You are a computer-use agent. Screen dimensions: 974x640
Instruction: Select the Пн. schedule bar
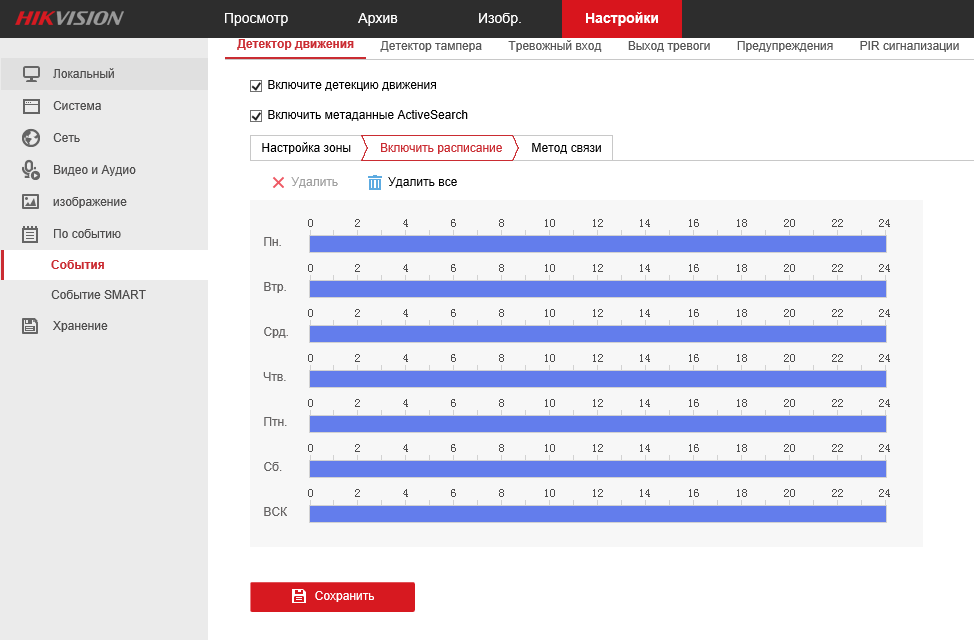(598, 244)
